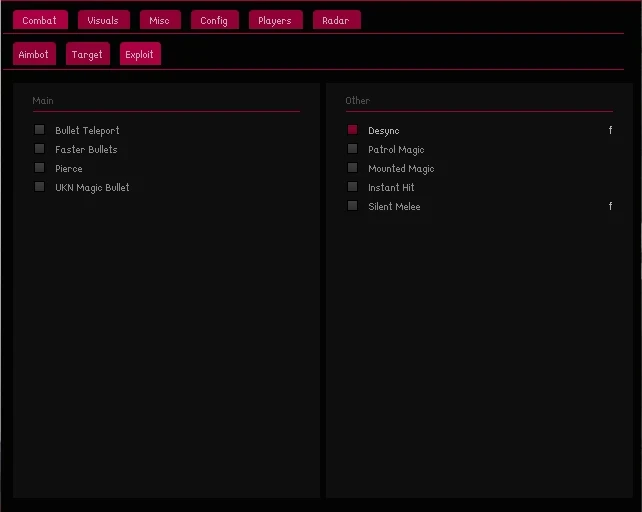Switch to the Radar tab
Viewport: 642px width, 512px height.
337,20
